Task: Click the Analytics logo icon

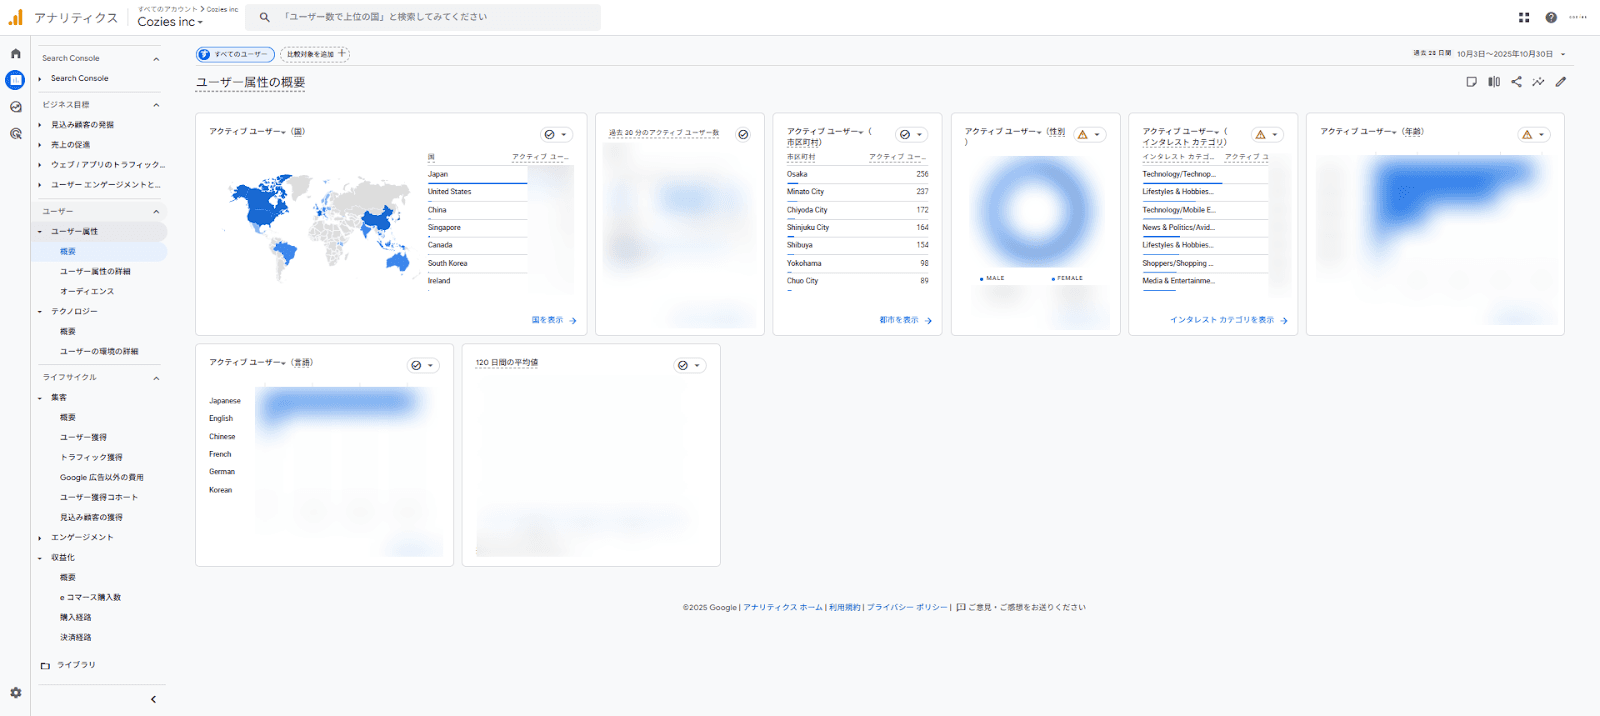Action: 15,17
